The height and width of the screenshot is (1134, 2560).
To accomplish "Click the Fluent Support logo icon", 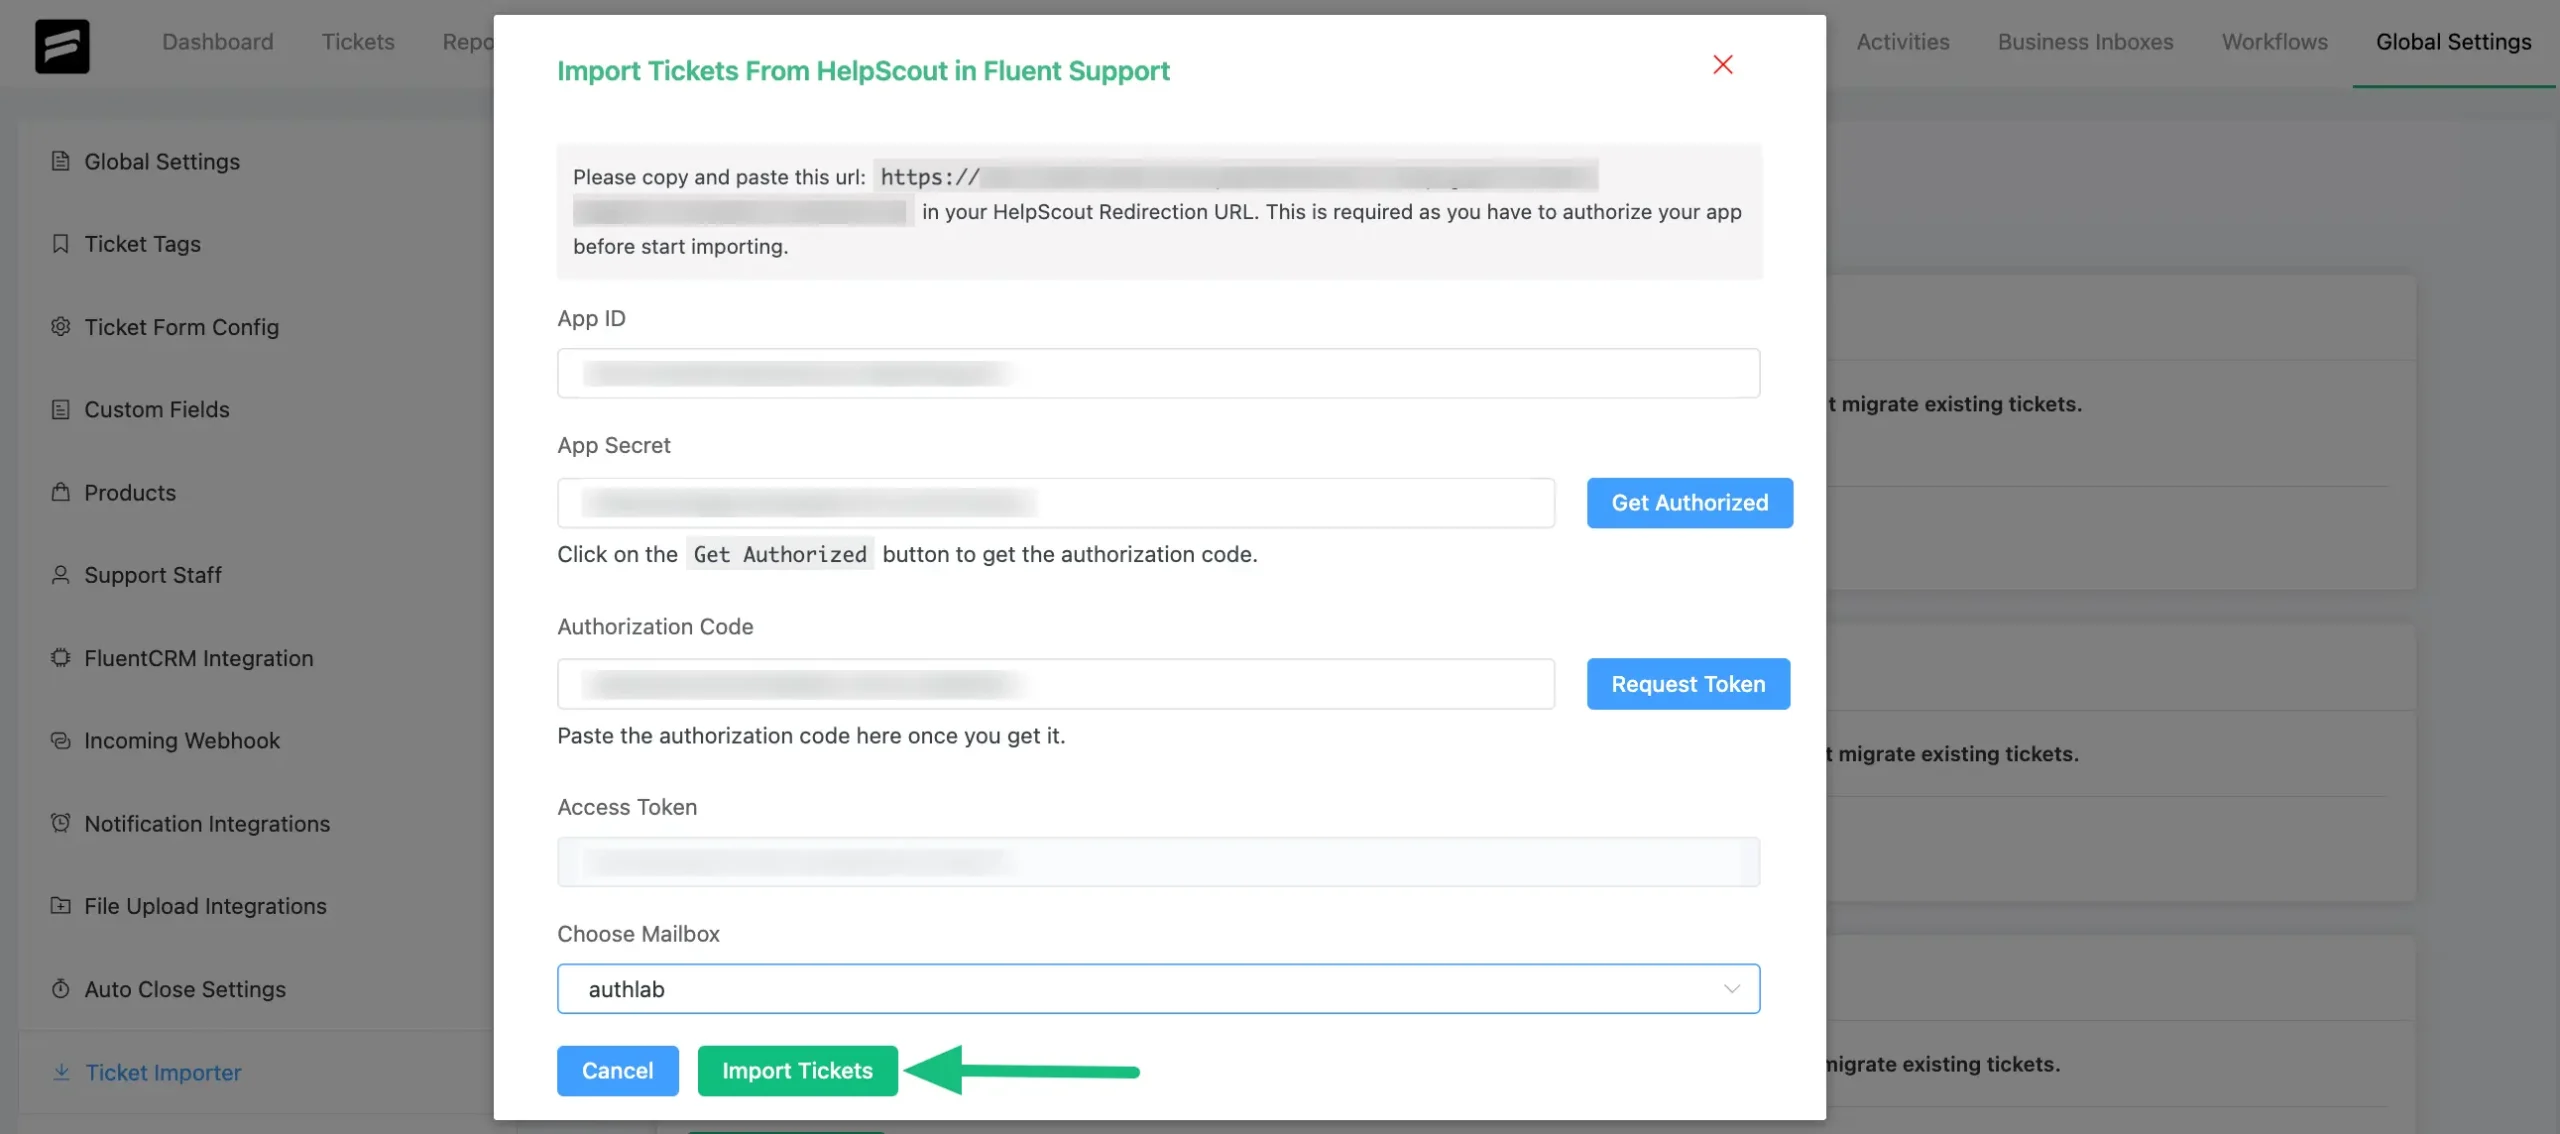I will pyautogui.click(x=62, y=46).
